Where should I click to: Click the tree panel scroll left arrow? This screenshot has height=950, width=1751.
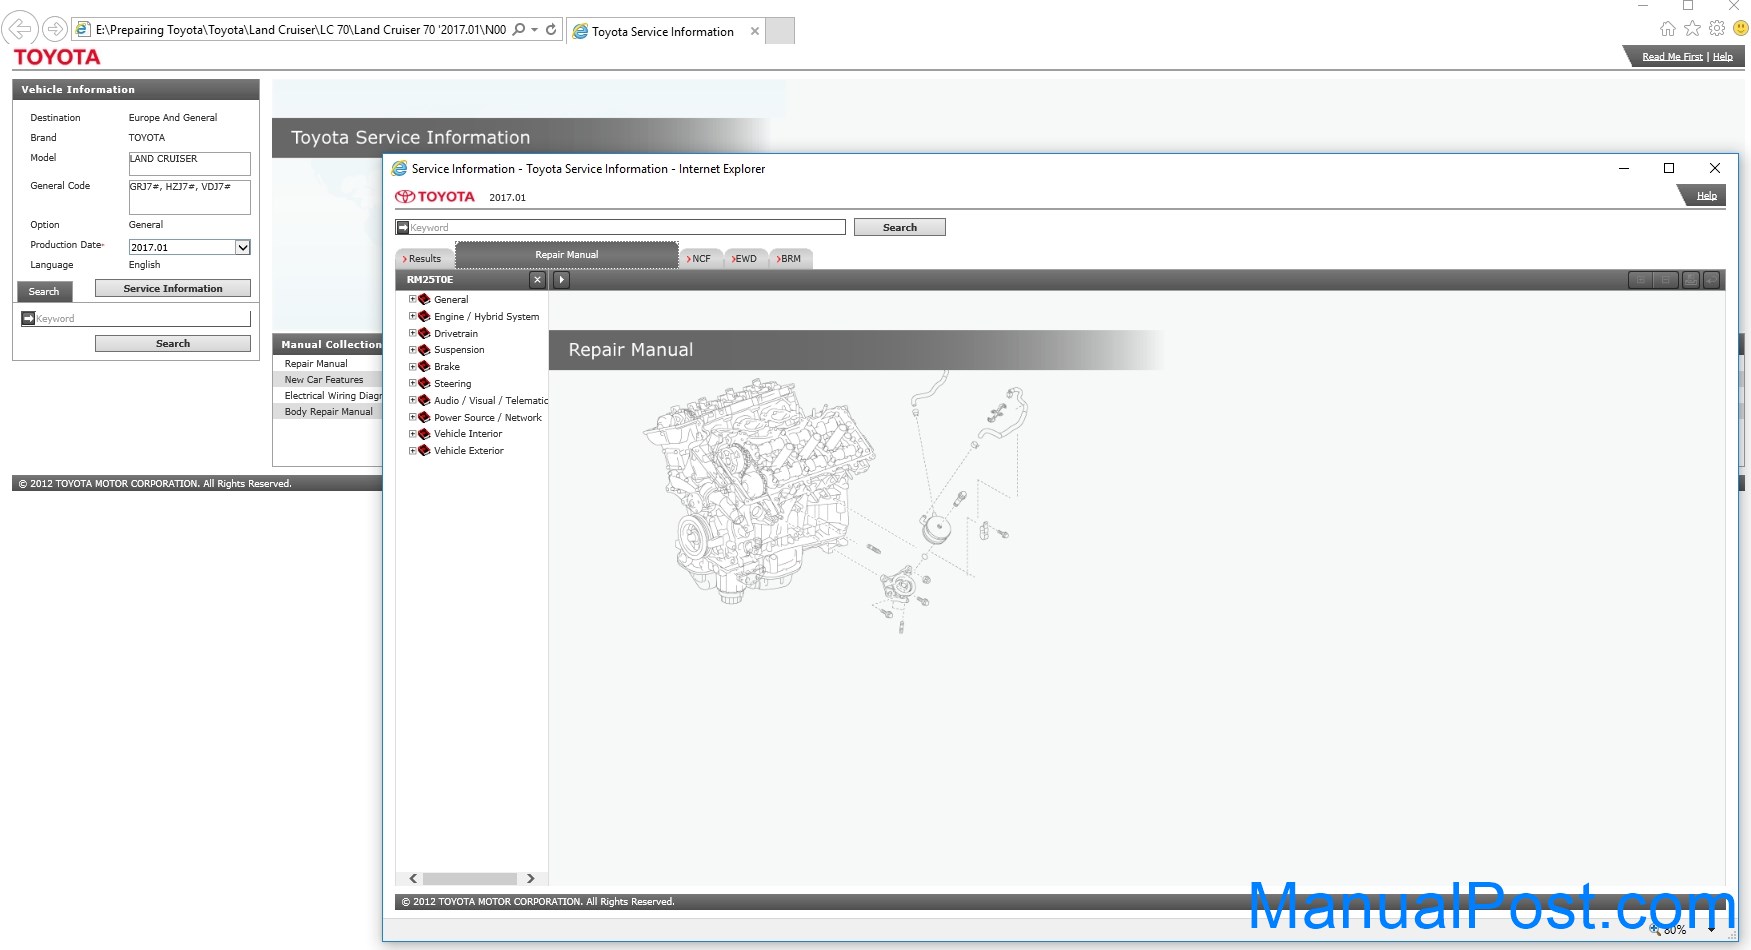tap(413, 879)
